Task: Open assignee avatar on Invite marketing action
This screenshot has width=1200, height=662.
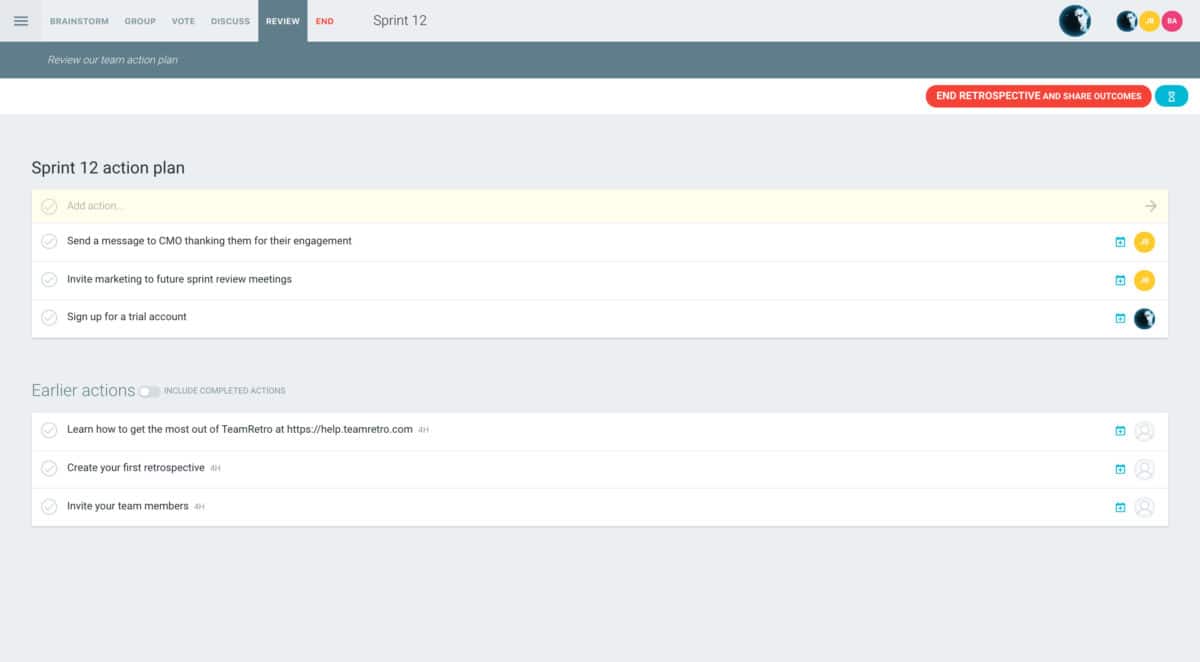Action: pos(1144,280)
